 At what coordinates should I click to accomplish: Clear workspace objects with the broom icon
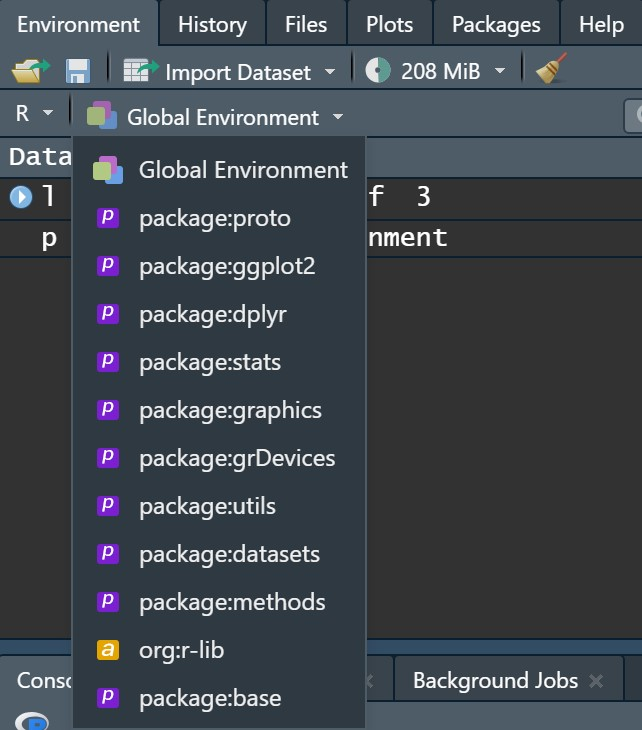(552, 69)
